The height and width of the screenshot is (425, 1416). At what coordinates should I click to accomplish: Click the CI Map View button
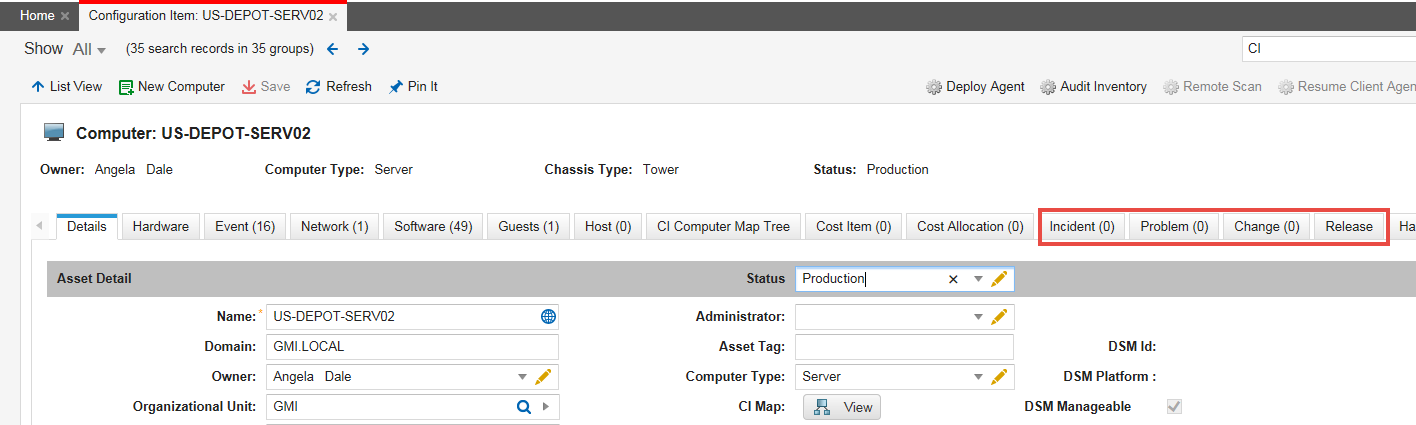842,407
